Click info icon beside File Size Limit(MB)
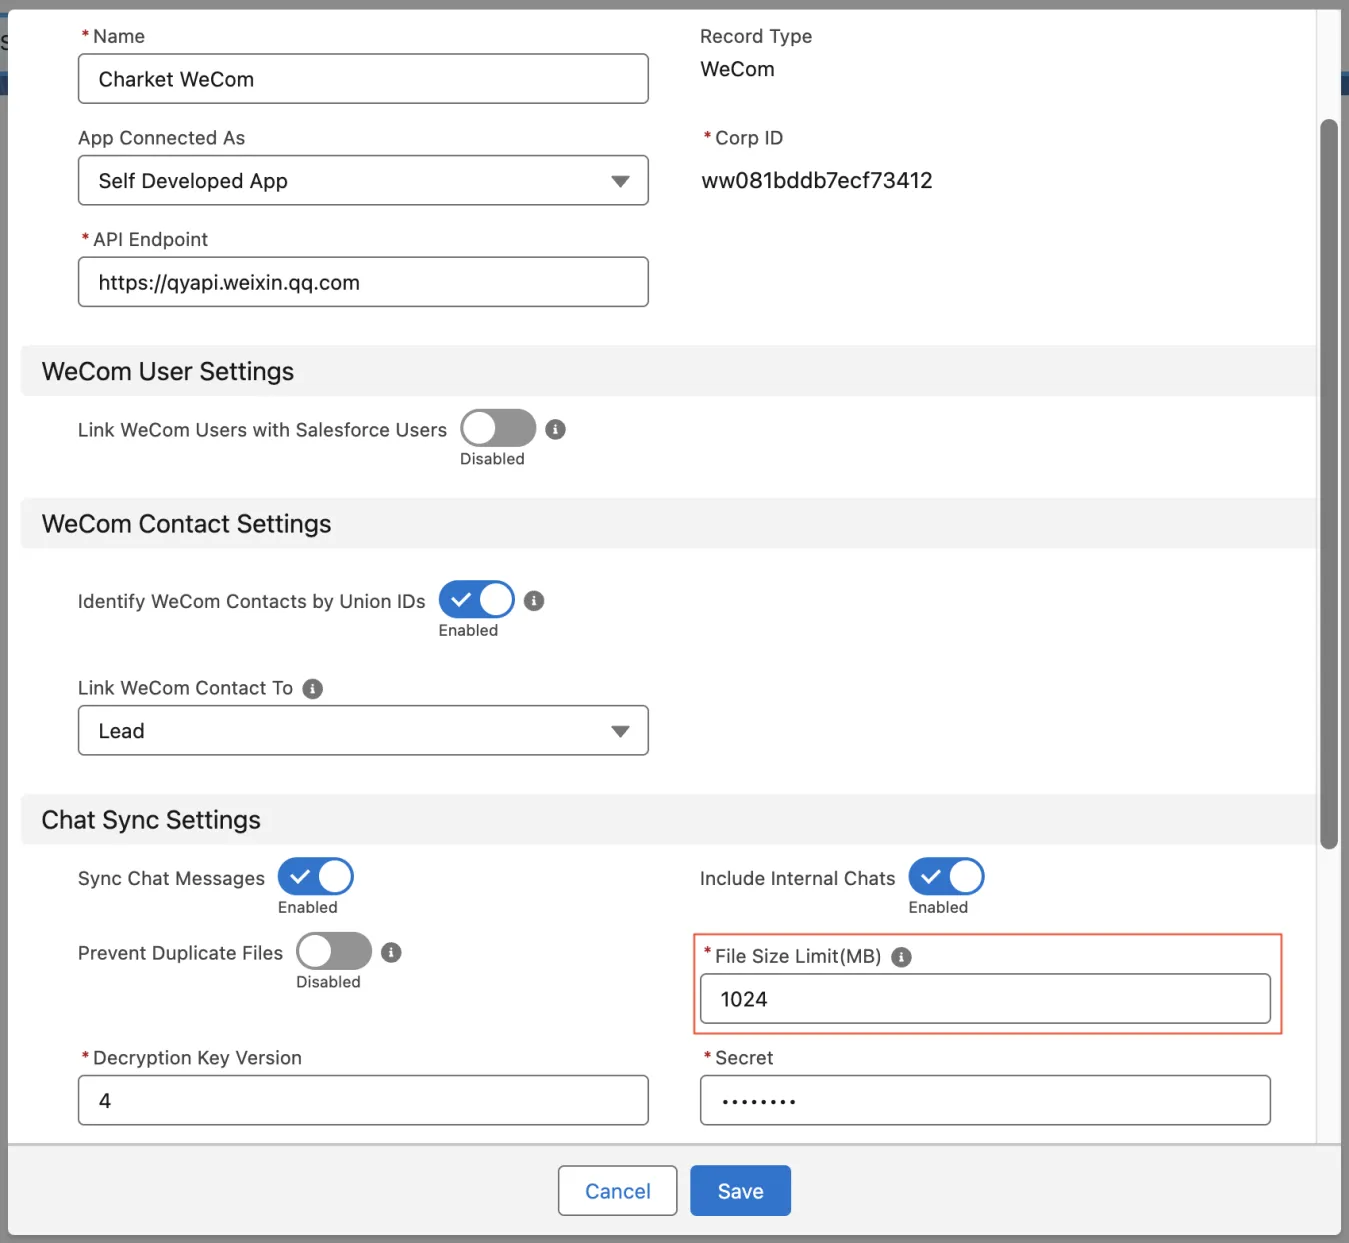 [x=901, y=957]
